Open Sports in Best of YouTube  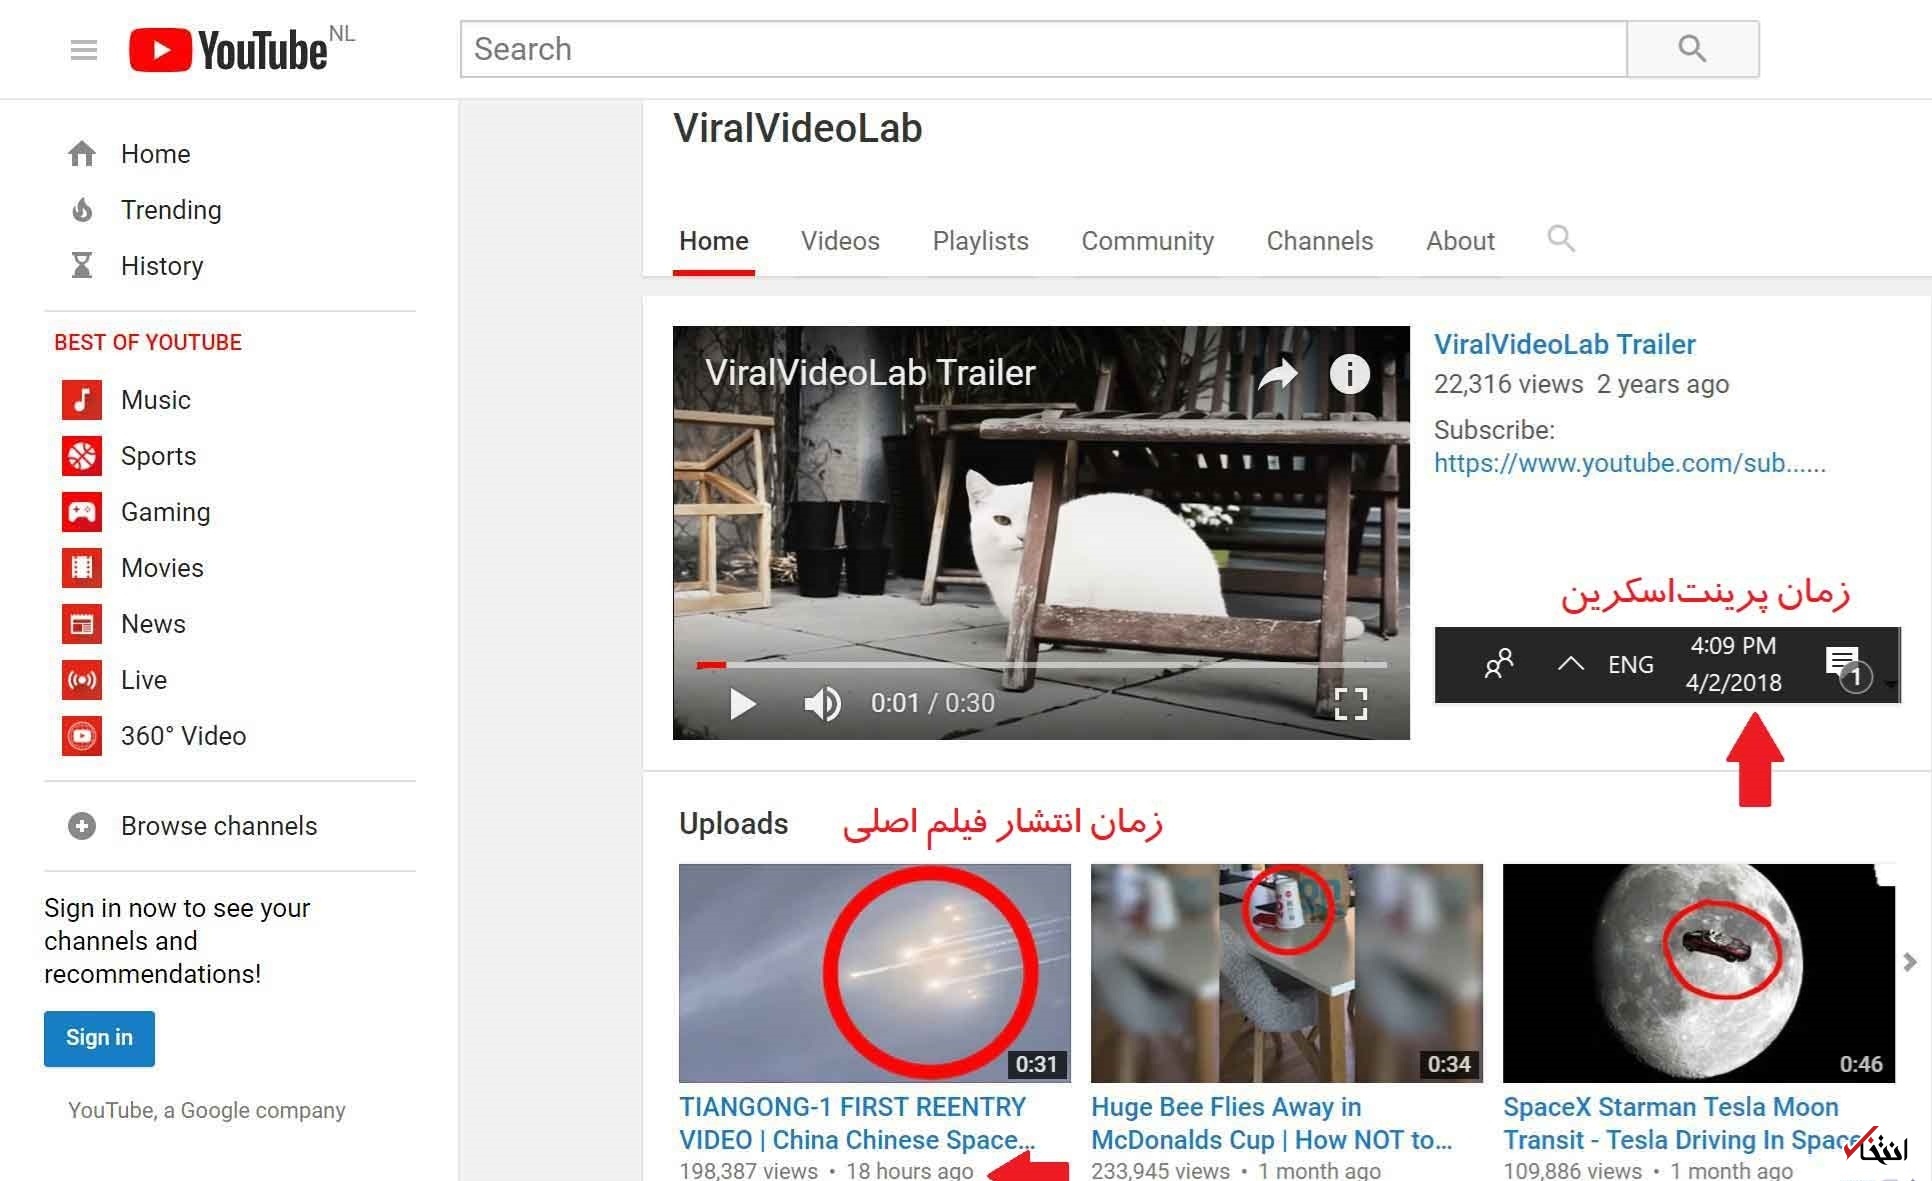[159, 456]
